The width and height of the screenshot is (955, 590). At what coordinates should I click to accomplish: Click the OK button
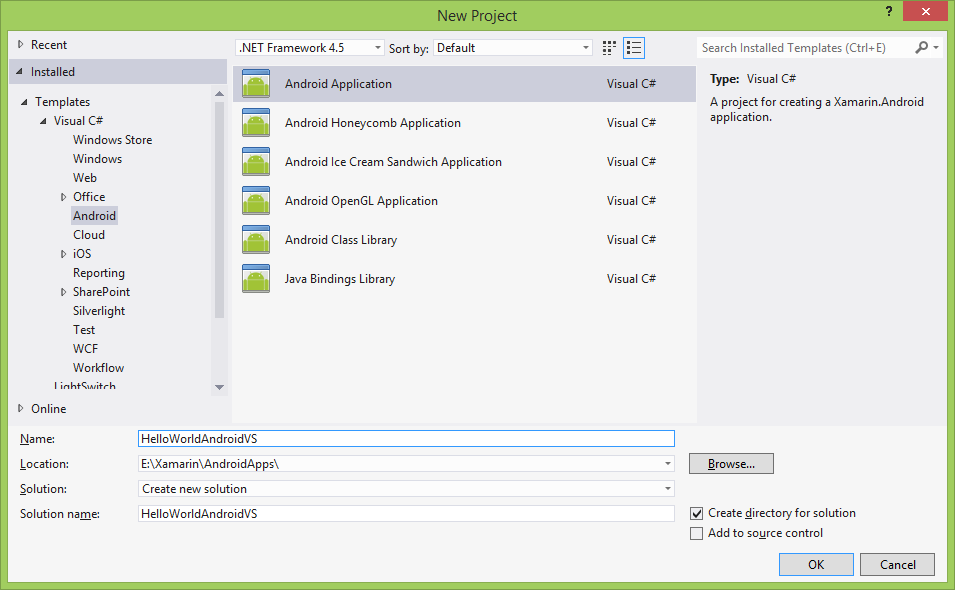816,564
